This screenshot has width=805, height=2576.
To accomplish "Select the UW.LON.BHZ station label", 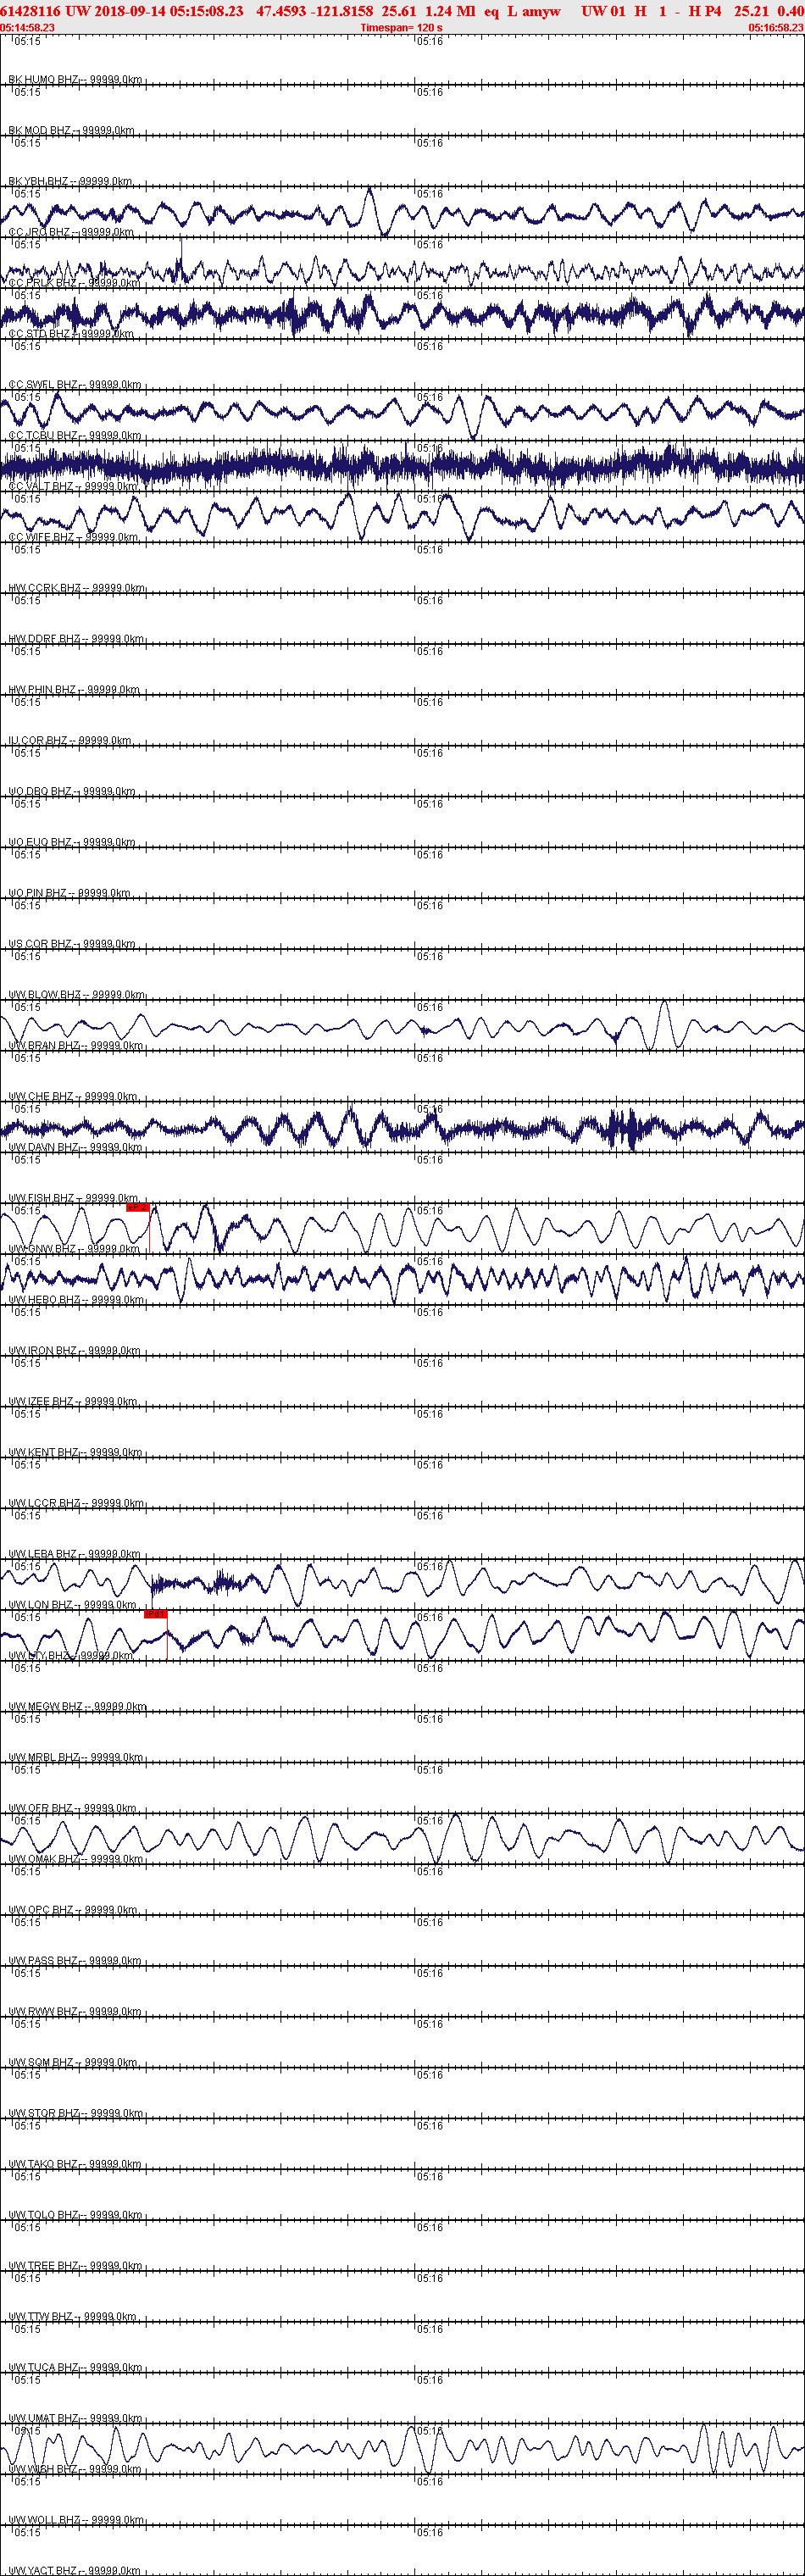I will (x=72, y=1605).
